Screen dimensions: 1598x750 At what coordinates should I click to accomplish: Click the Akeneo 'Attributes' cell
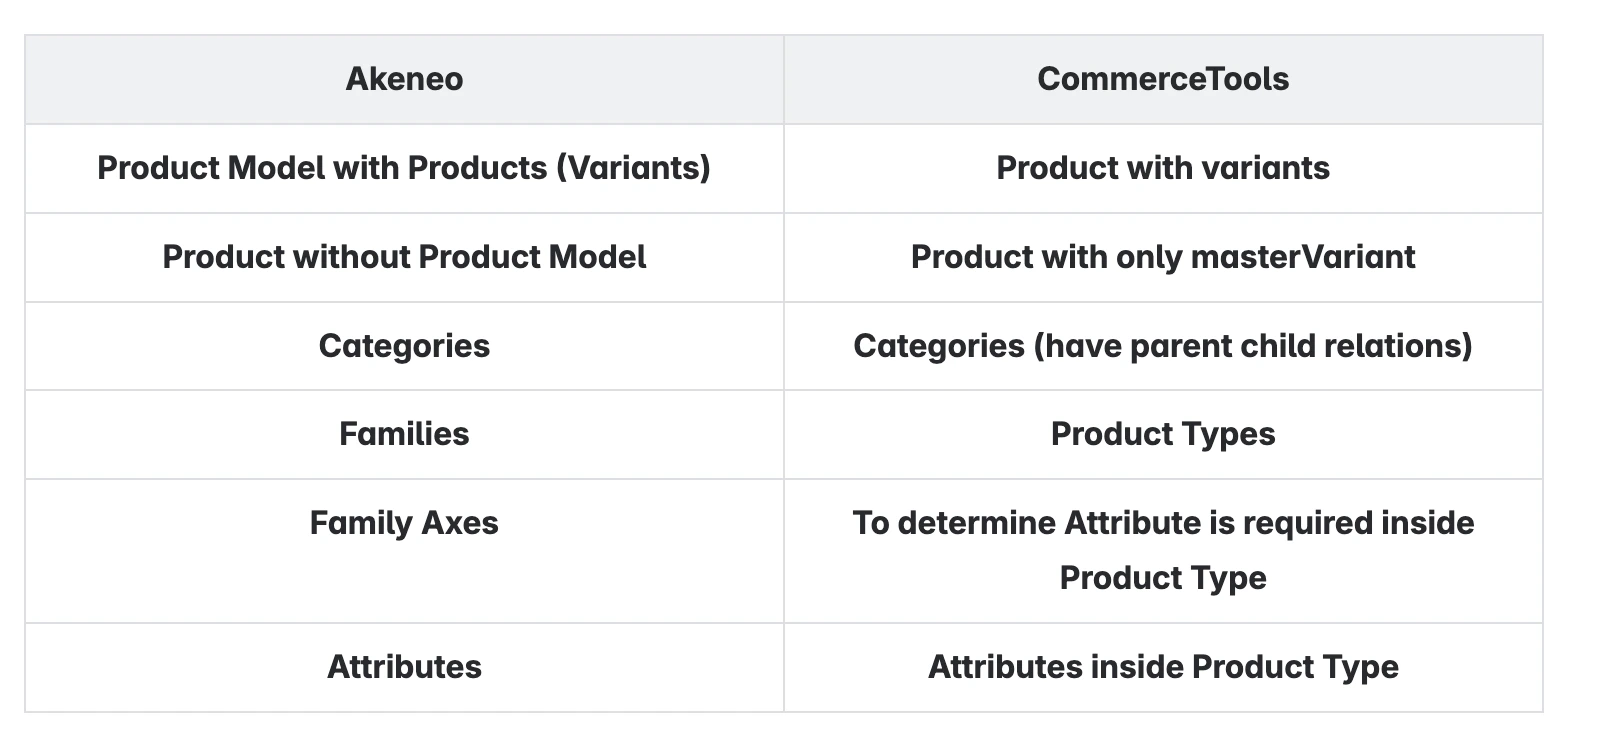coord(404,667)
